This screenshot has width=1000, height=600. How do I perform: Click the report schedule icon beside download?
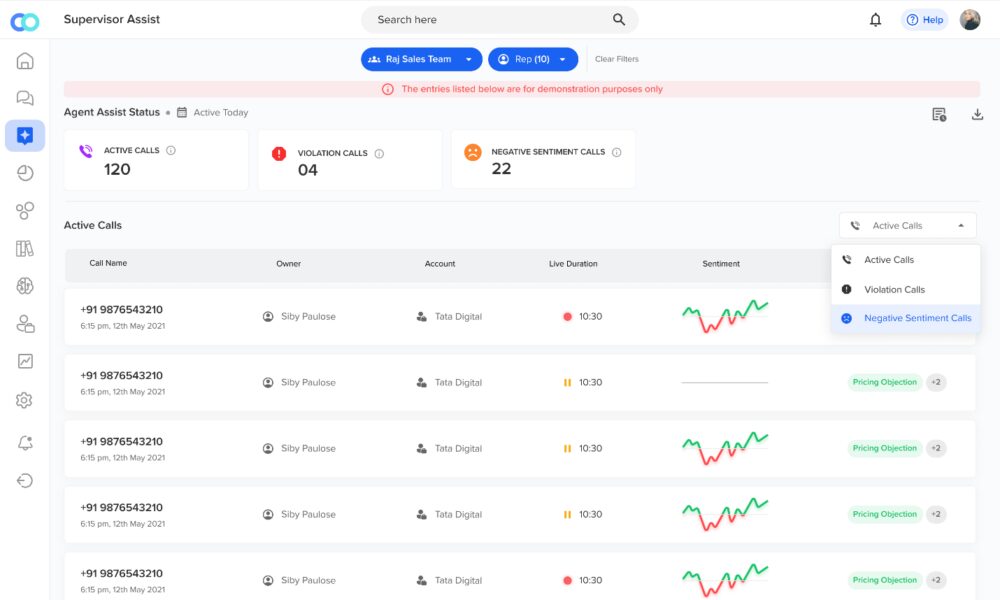939,115
